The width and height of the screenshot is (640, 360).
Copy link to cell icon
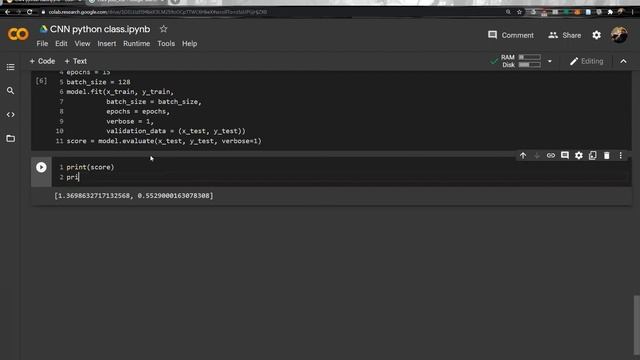551,156
